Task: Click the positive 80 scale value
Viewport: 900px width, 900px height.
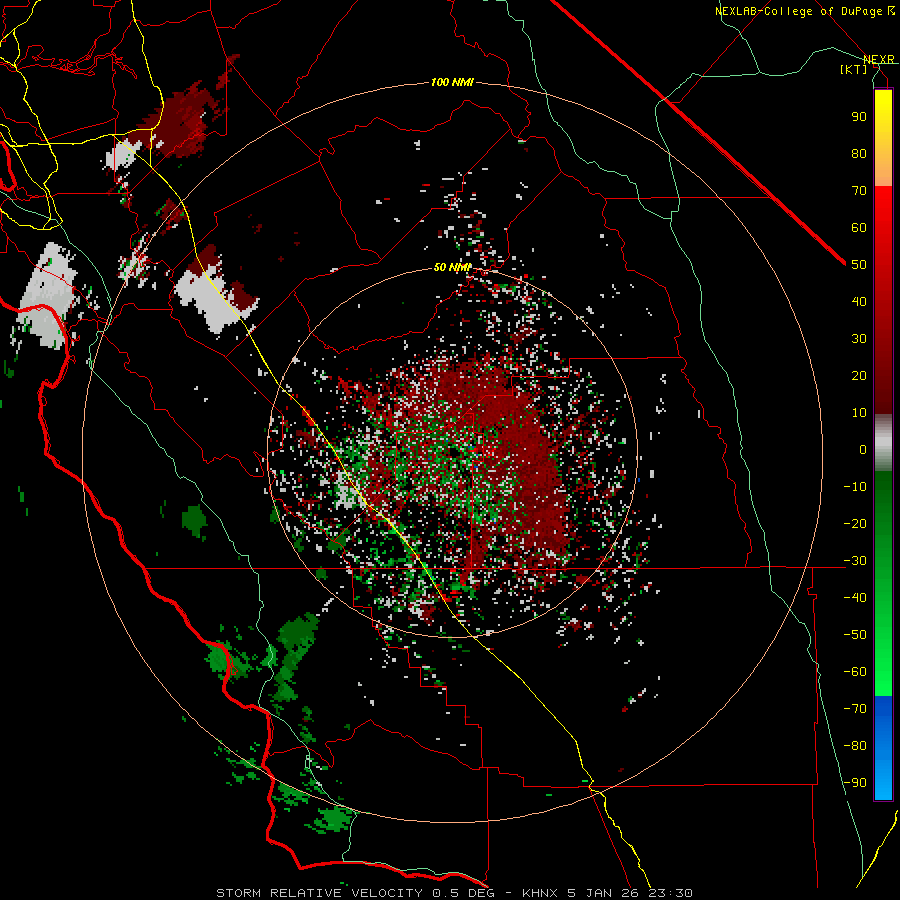Action: click(x=859, y=153)
